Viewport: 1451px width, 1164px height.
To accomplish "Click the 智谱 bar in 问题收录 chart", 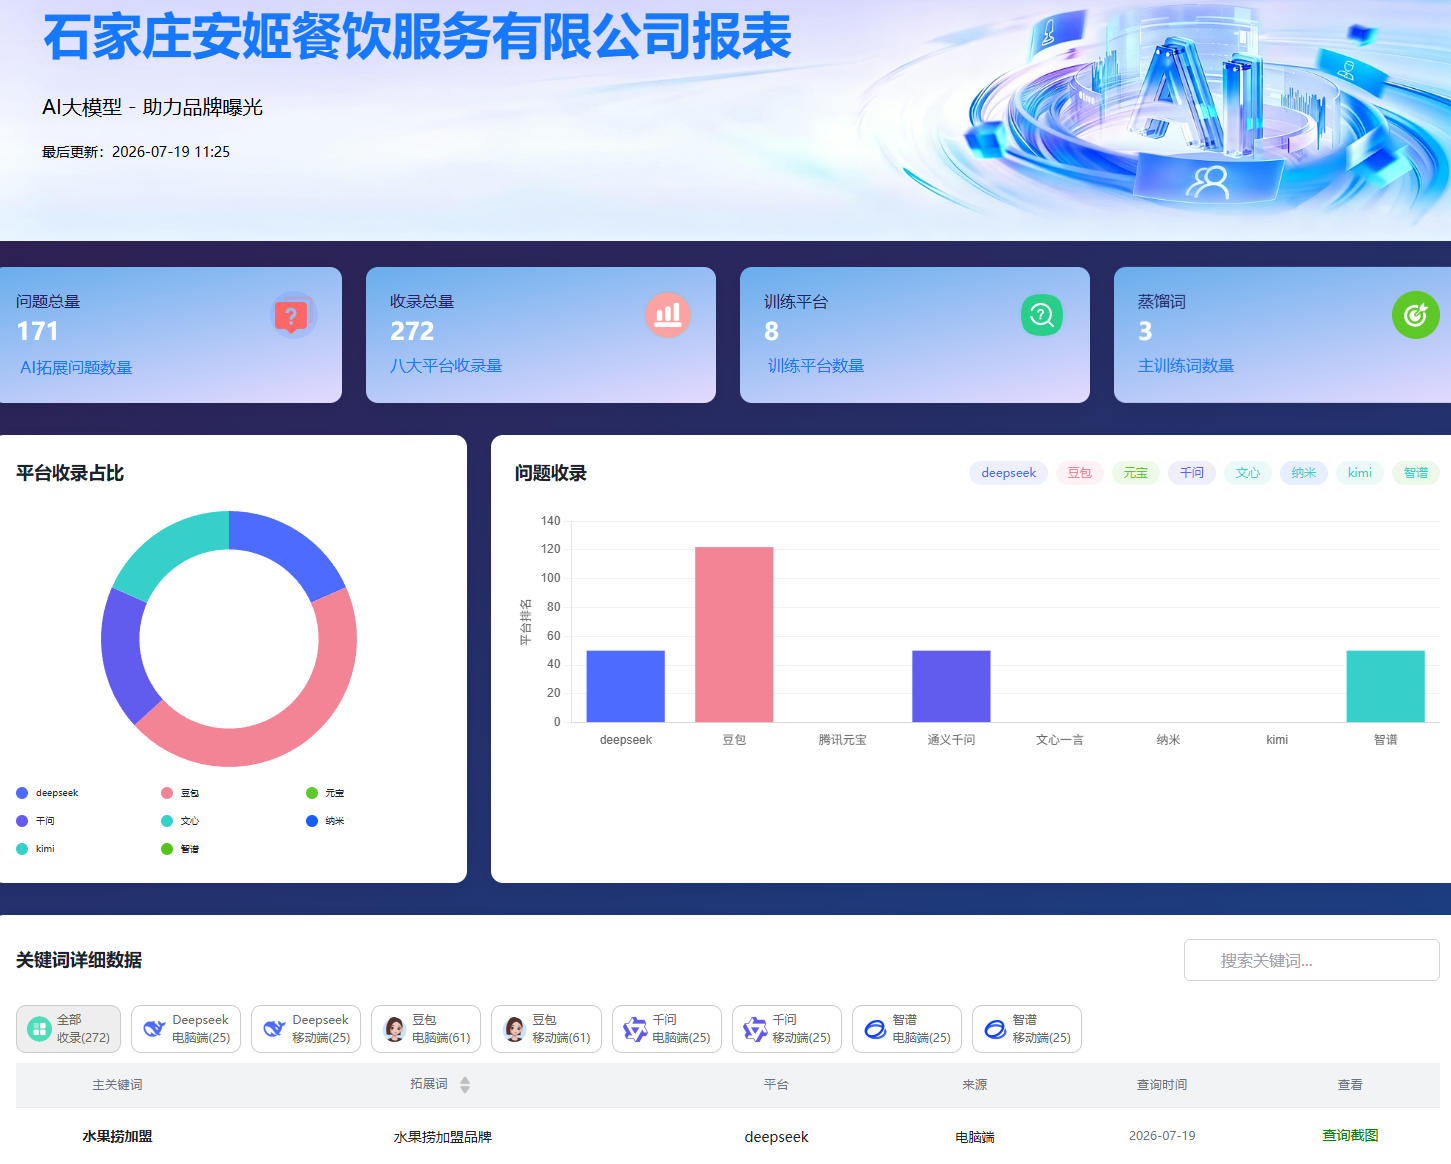I will point(1385,686).
